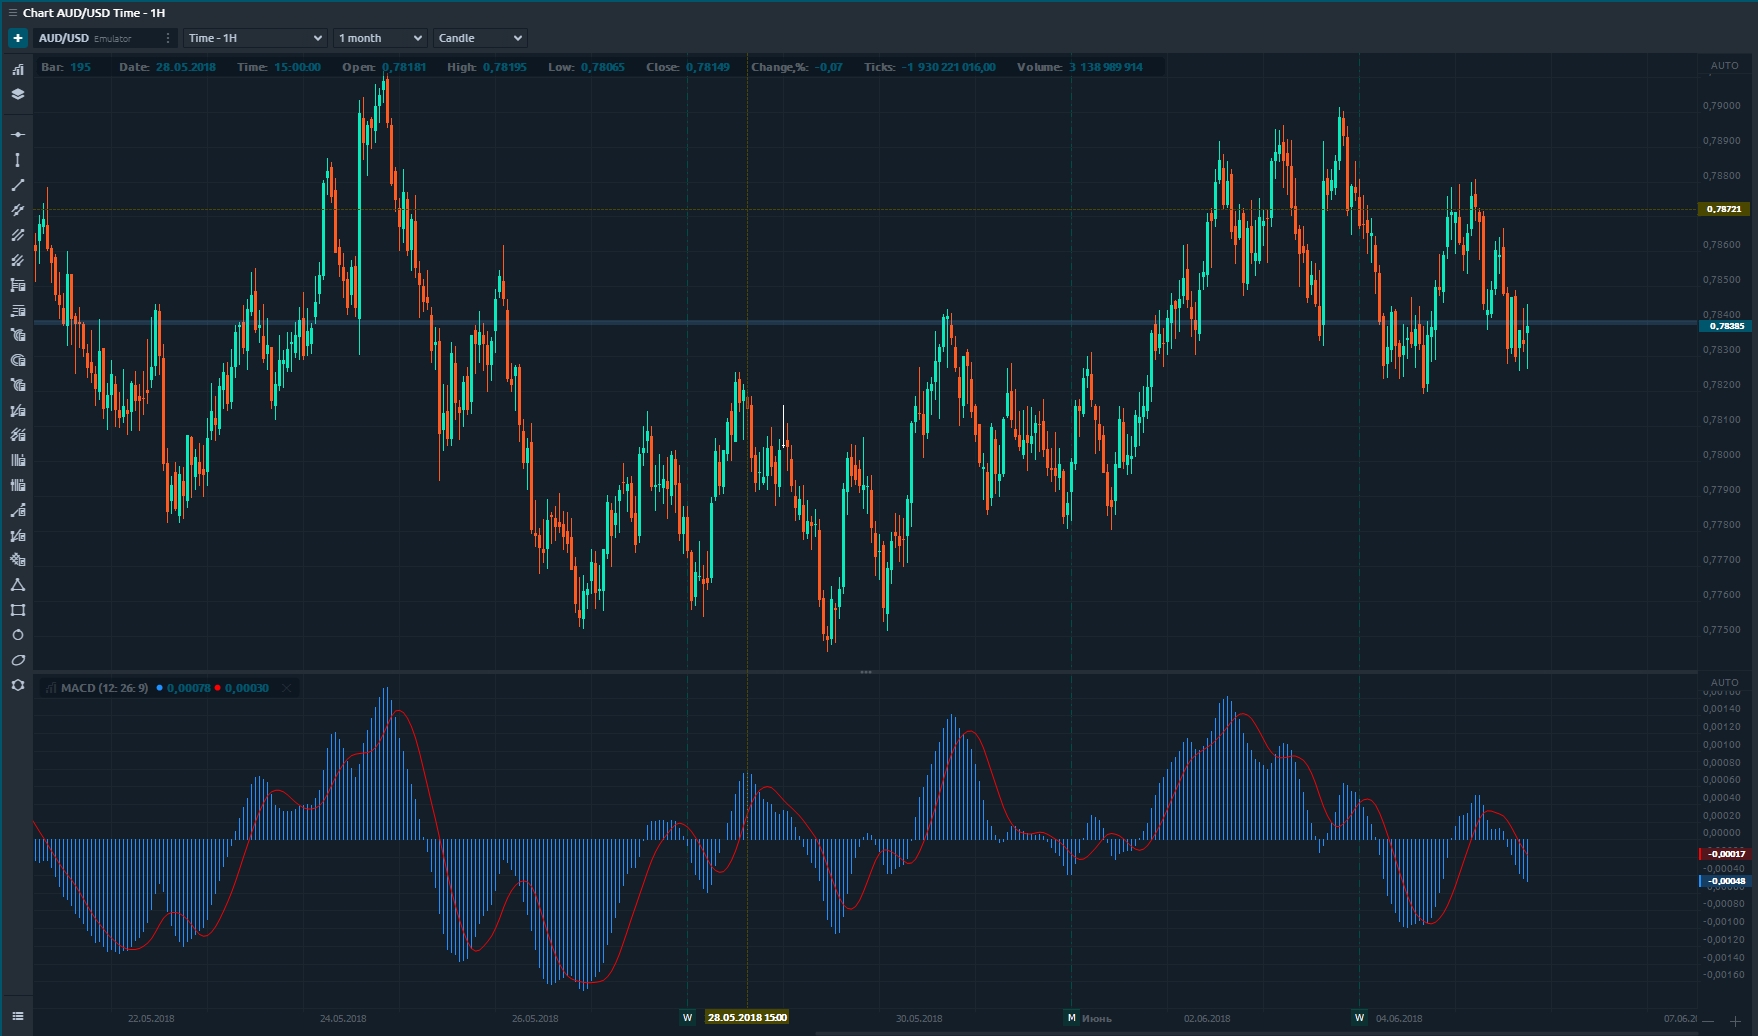Expand the Time - 1H timeframe dropdown

[255, 38]
